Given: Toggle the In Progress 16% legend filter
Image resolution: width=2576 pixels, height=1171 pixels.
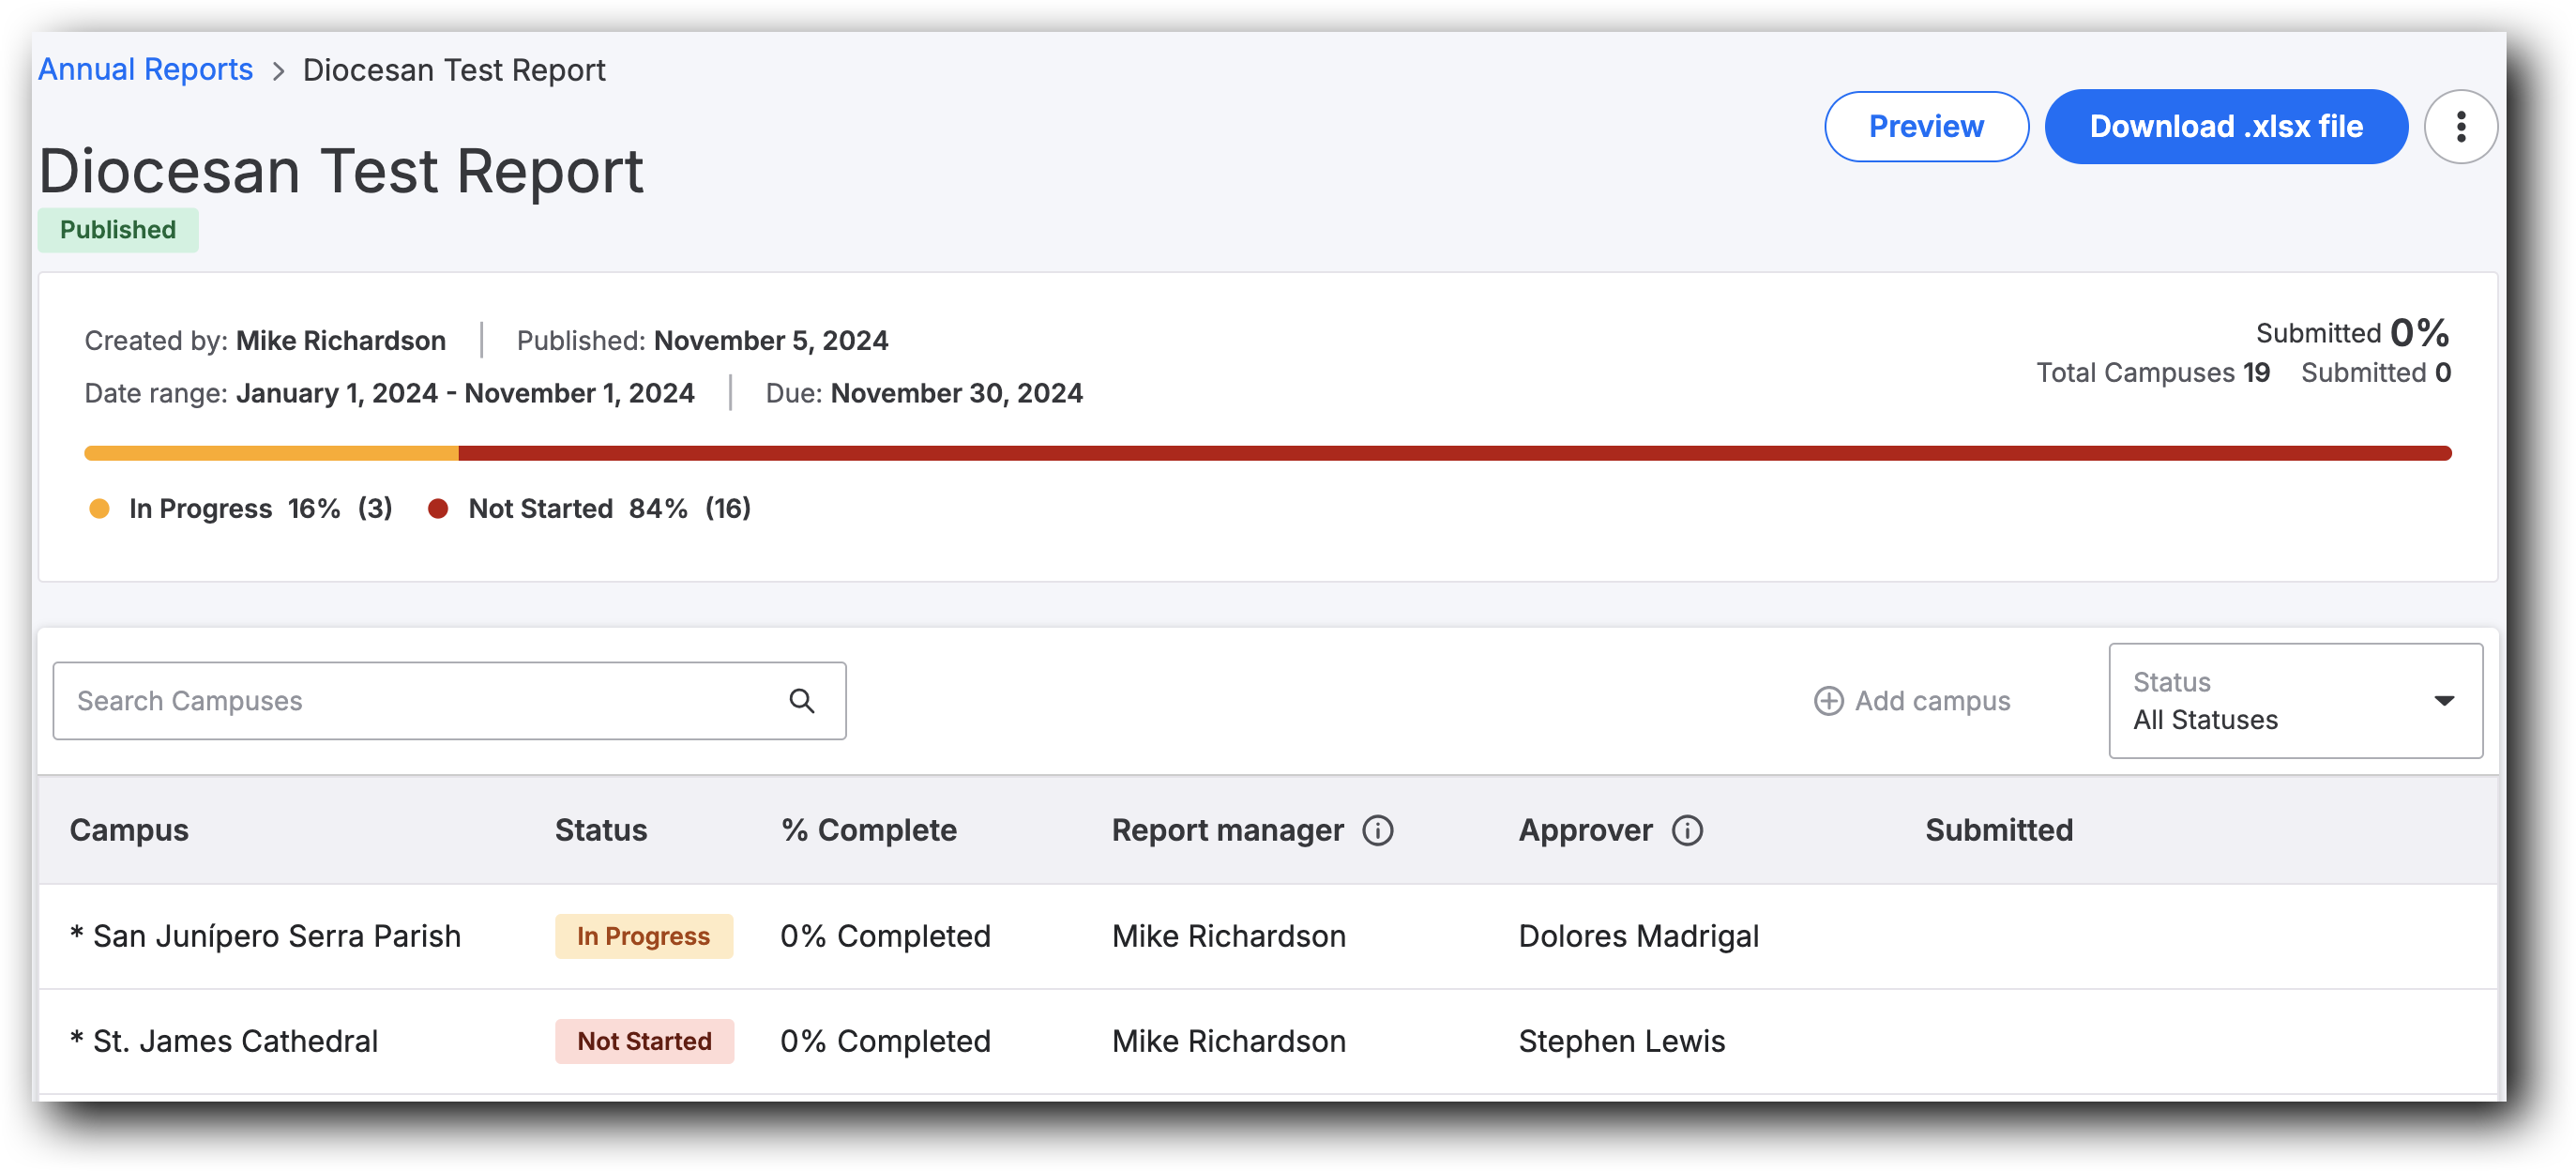Looking at the screenshot, I should coord(240,508).
